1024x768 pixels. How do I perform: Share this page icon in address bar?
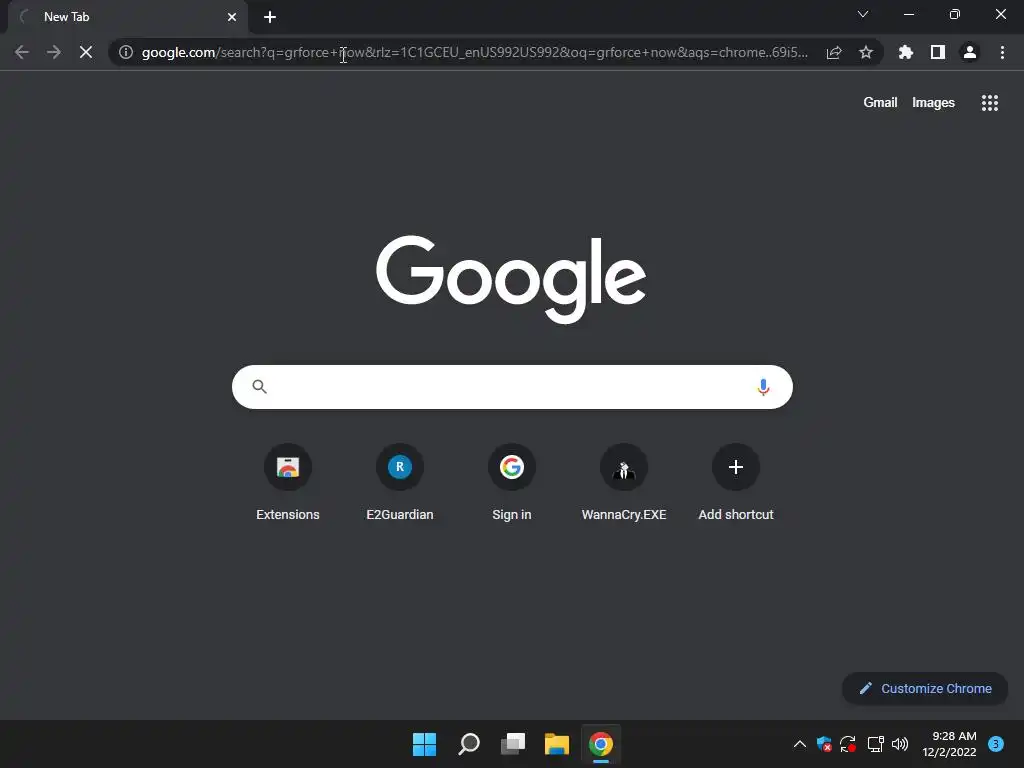pos(834,52)
